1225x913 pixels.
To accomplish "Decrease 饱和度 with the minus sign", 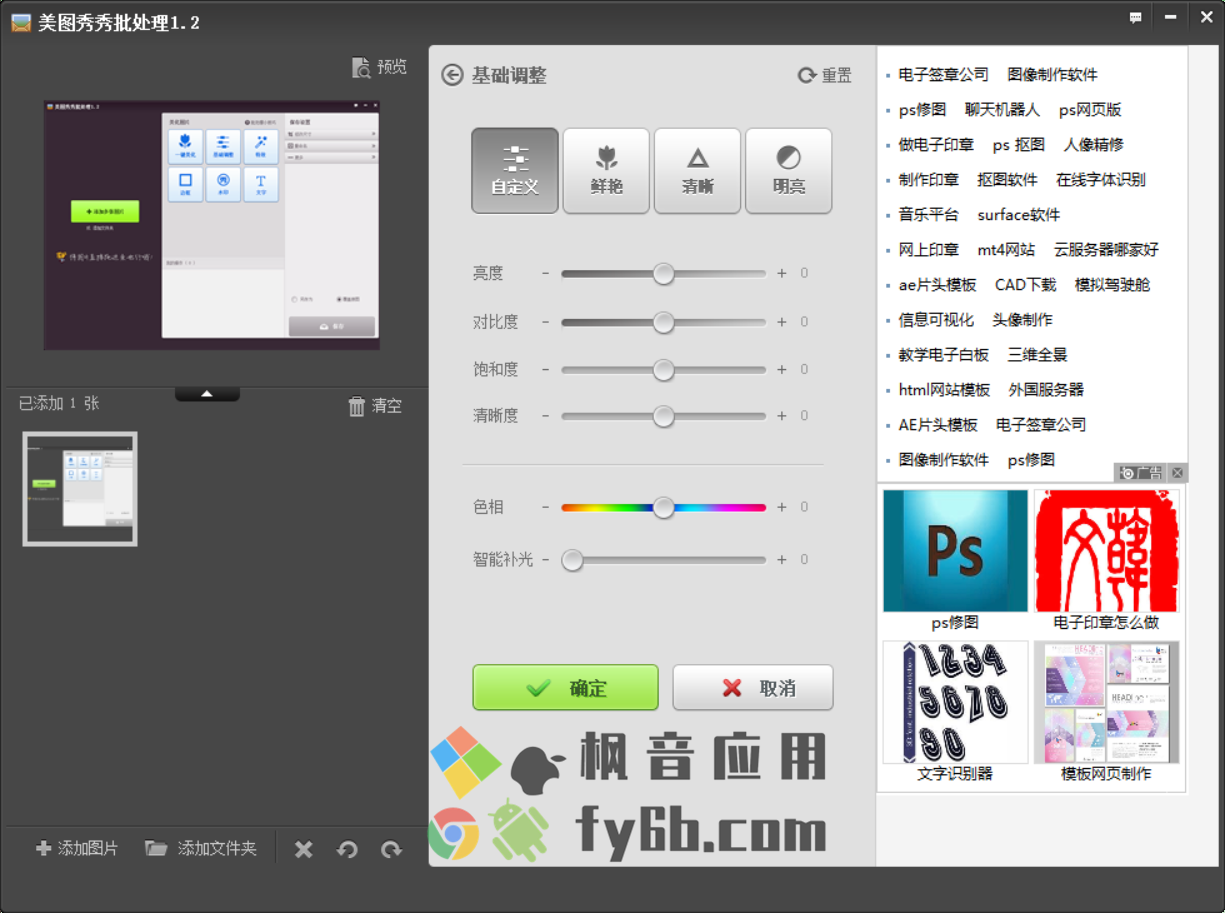I will tap(546, 369).
